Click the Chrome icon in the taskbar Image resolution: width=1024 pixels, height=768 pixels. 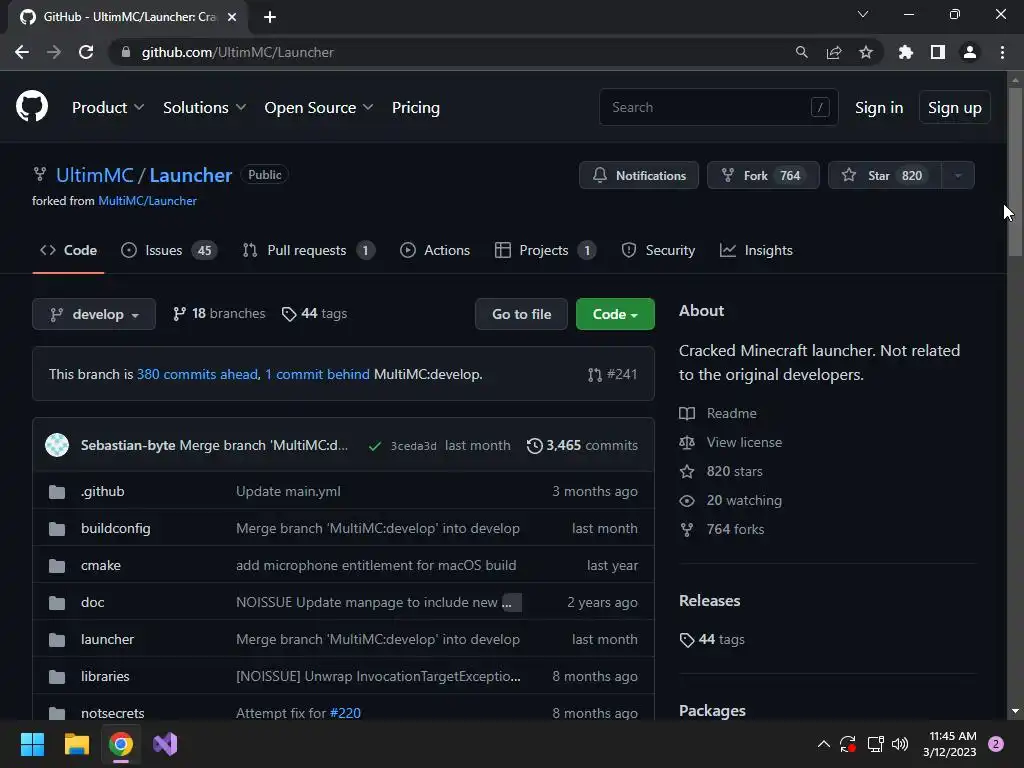[x=121, y=744]
